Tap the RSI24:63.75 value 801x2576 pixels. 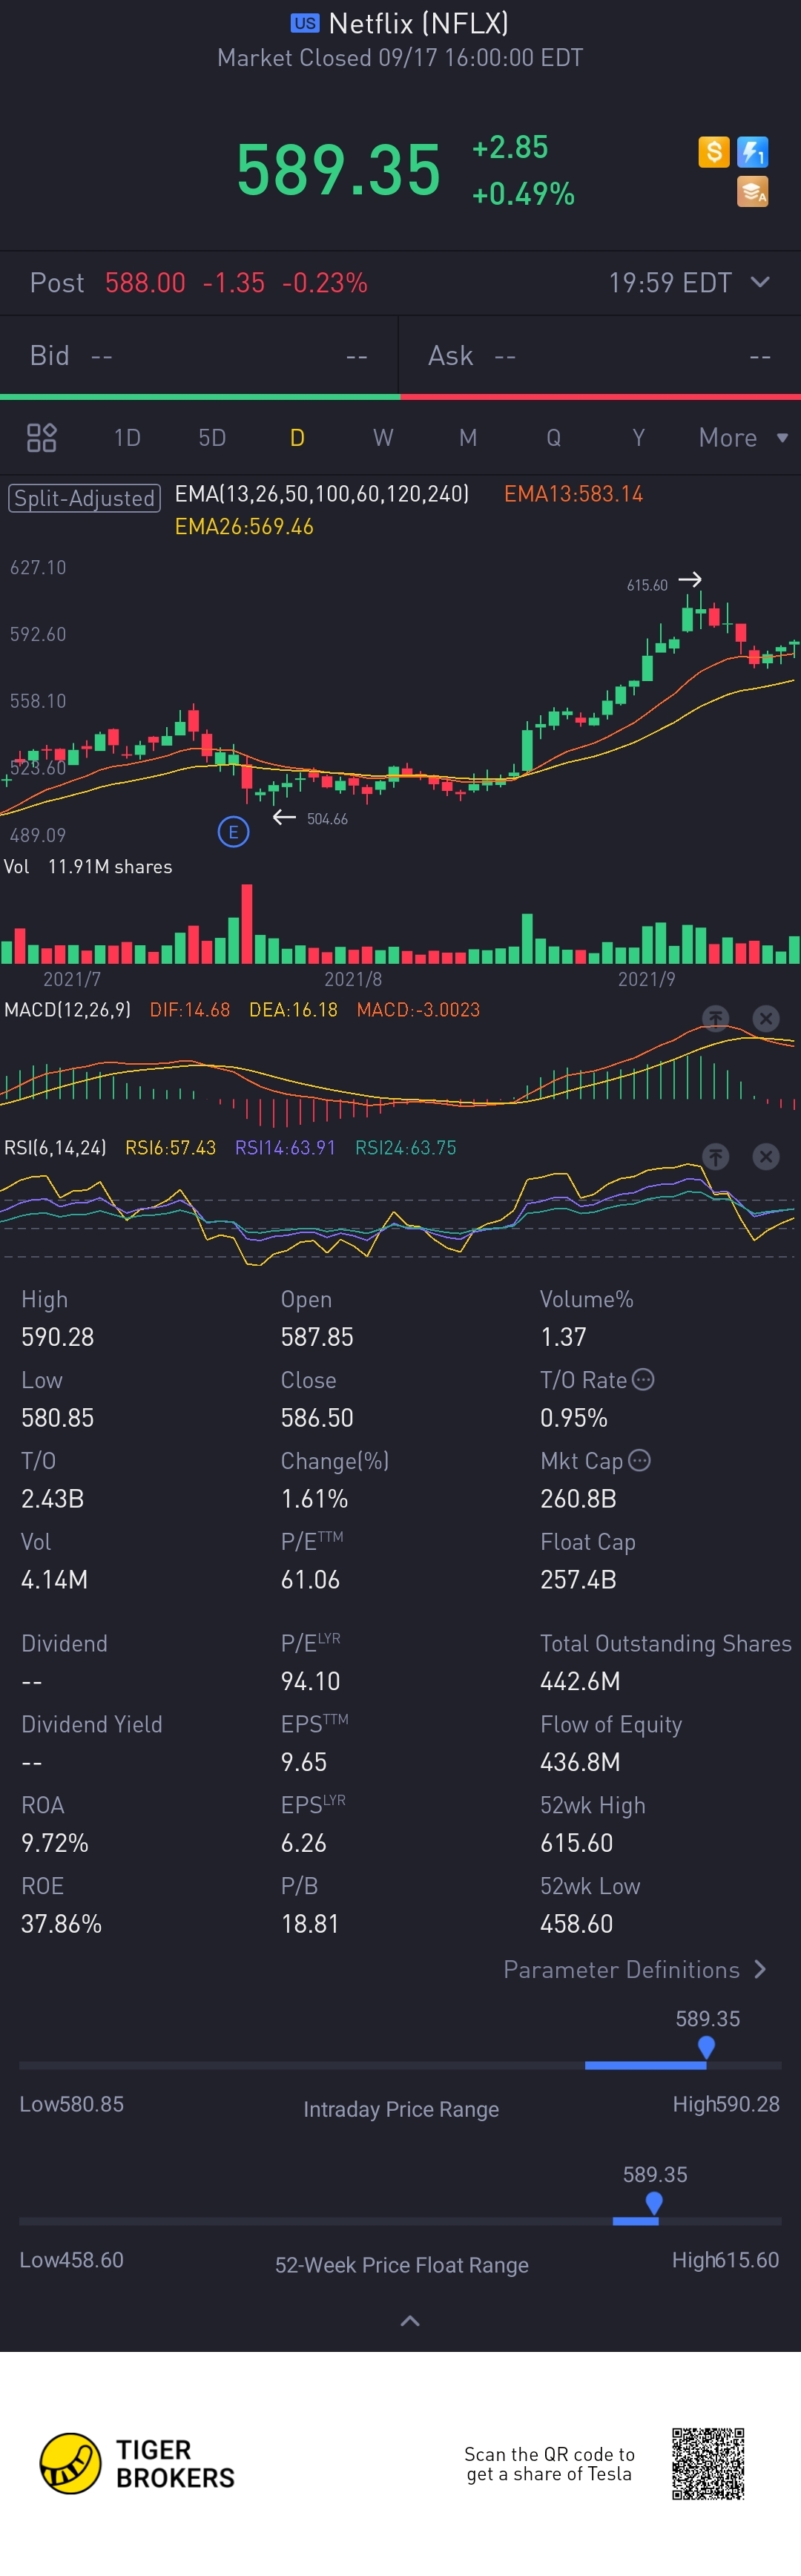point(406,1148)
